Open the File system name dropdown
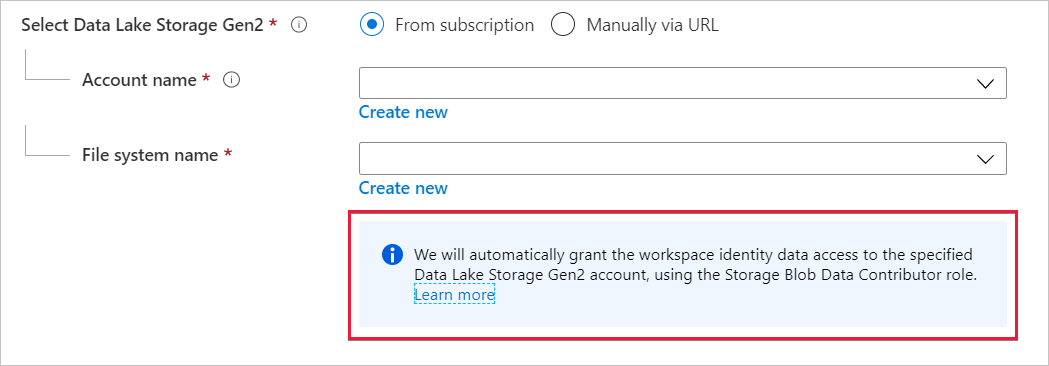 [x=682, y=159]
